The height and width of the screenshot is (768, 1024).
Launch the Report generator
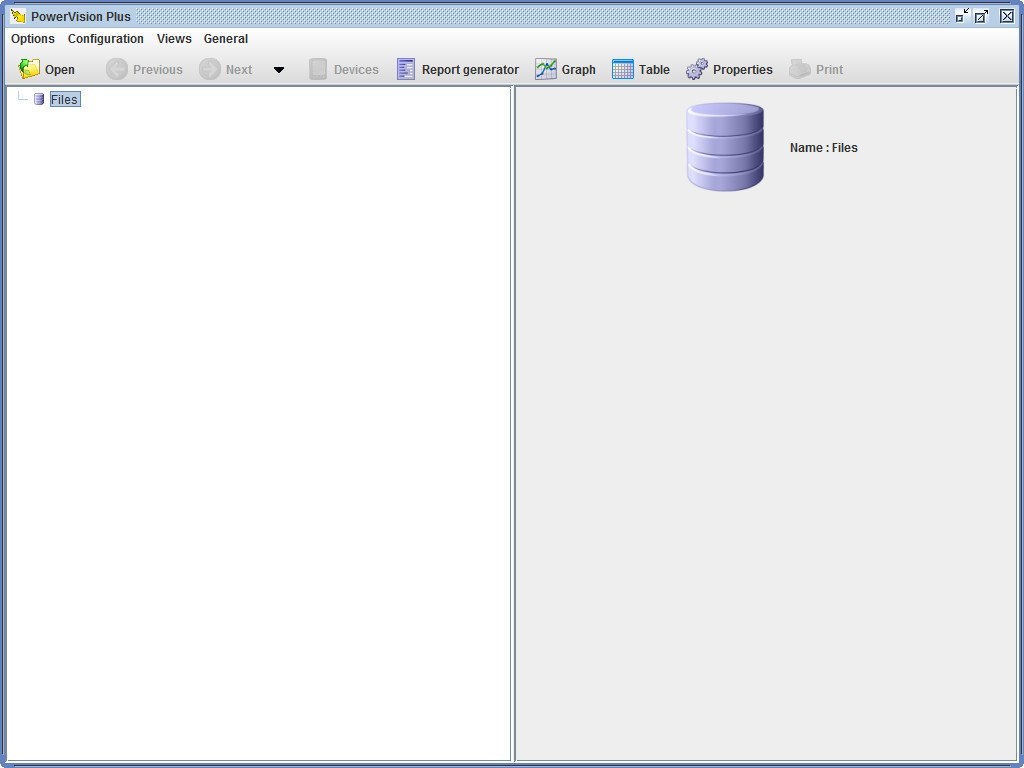click(458, 69)
